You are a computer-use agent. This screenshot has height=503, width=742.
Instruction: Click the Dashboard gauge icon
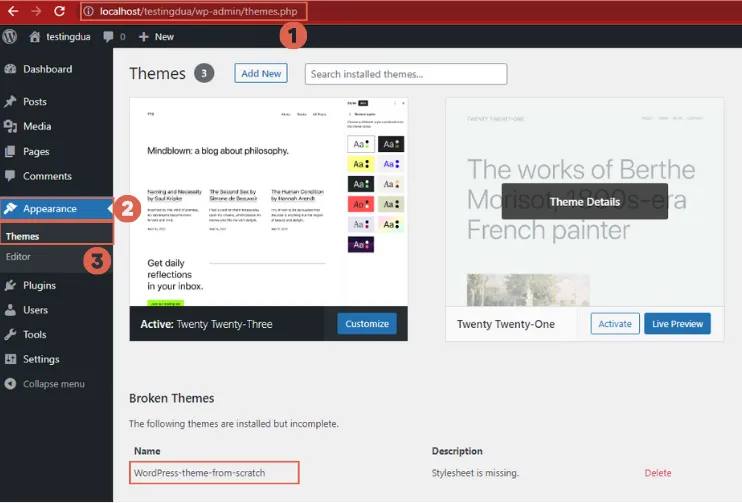10,69
